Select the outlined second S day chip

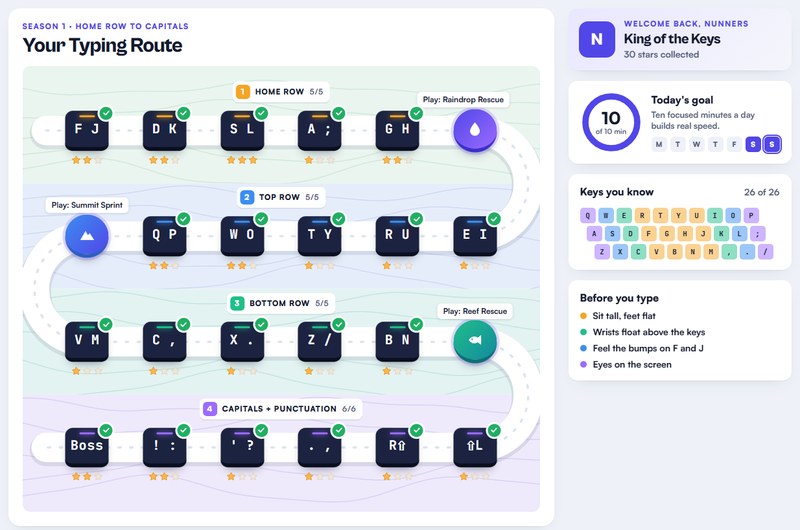(x=772, y=144)
